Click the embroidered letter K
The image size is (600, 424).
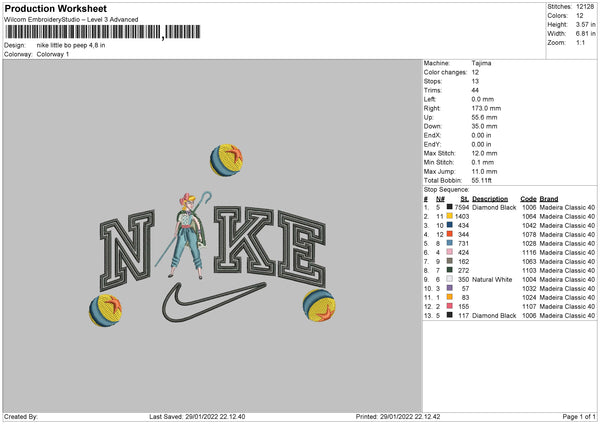pos(244,240)
